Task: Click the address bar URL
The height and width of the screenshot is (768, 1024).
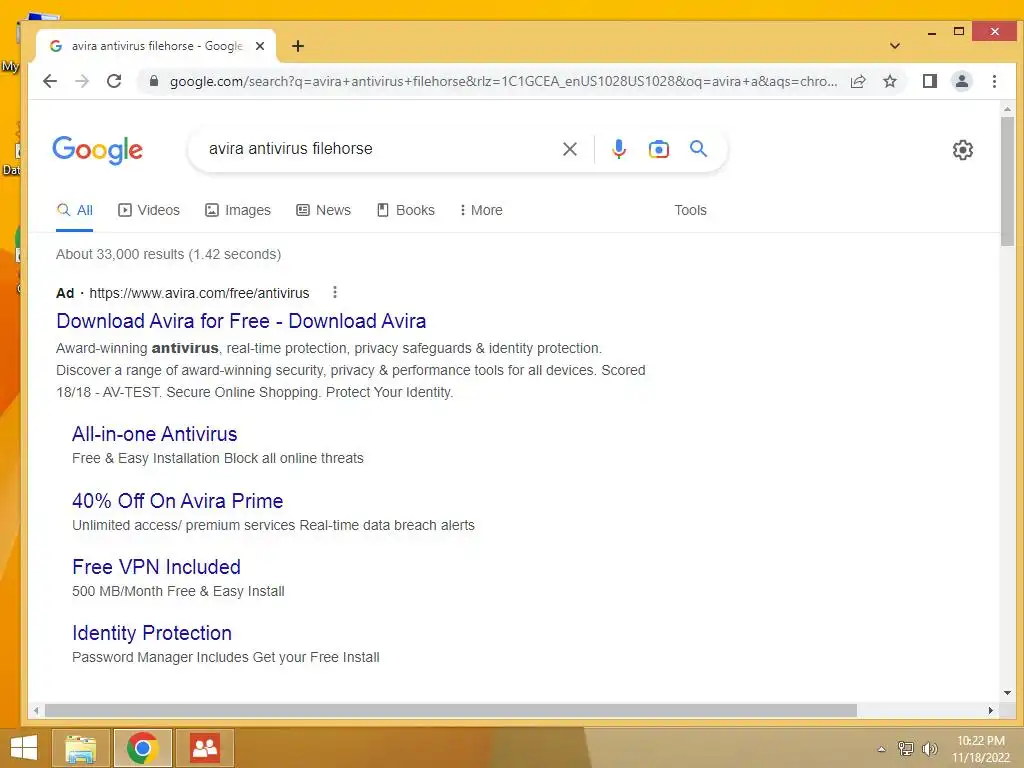Action: (503, 82)
